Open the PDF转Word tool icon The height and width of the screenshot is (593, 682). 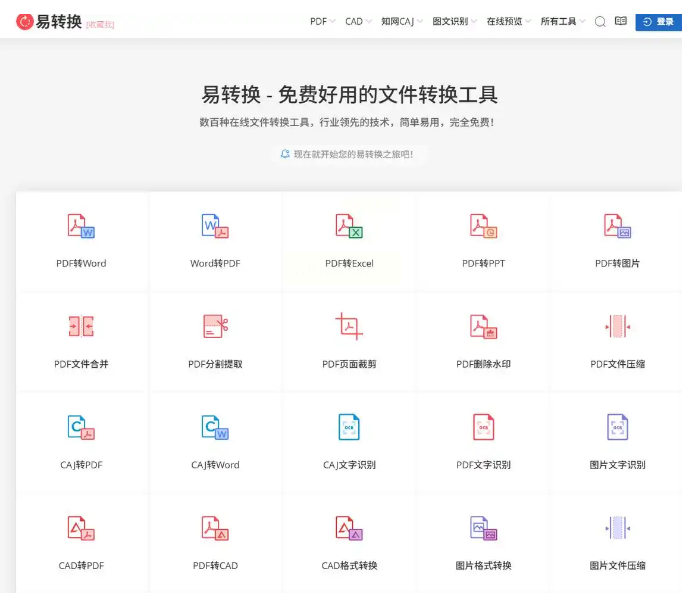point(81,226)
